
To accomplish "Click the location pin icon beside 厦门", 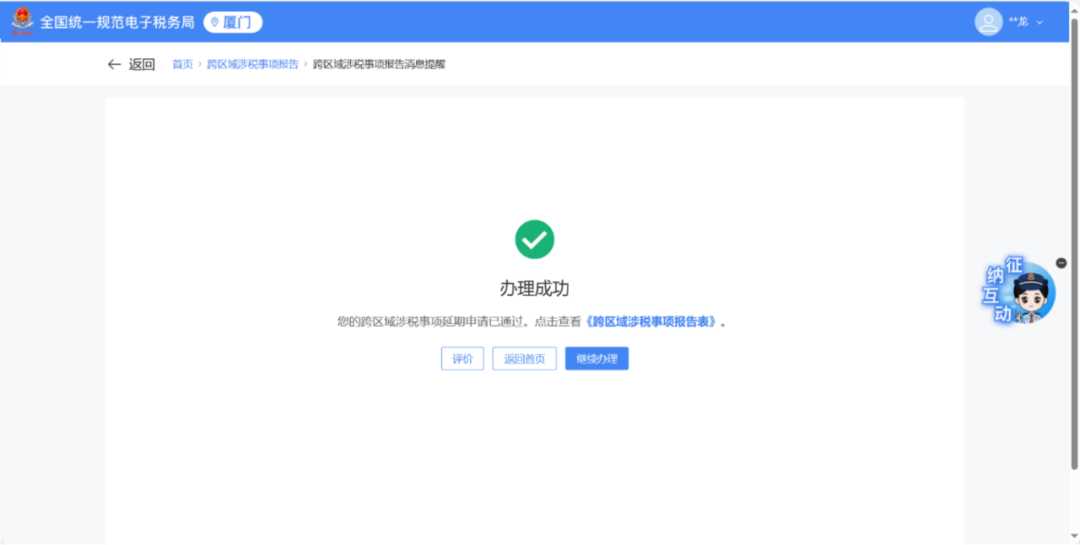I will (214, 22).
